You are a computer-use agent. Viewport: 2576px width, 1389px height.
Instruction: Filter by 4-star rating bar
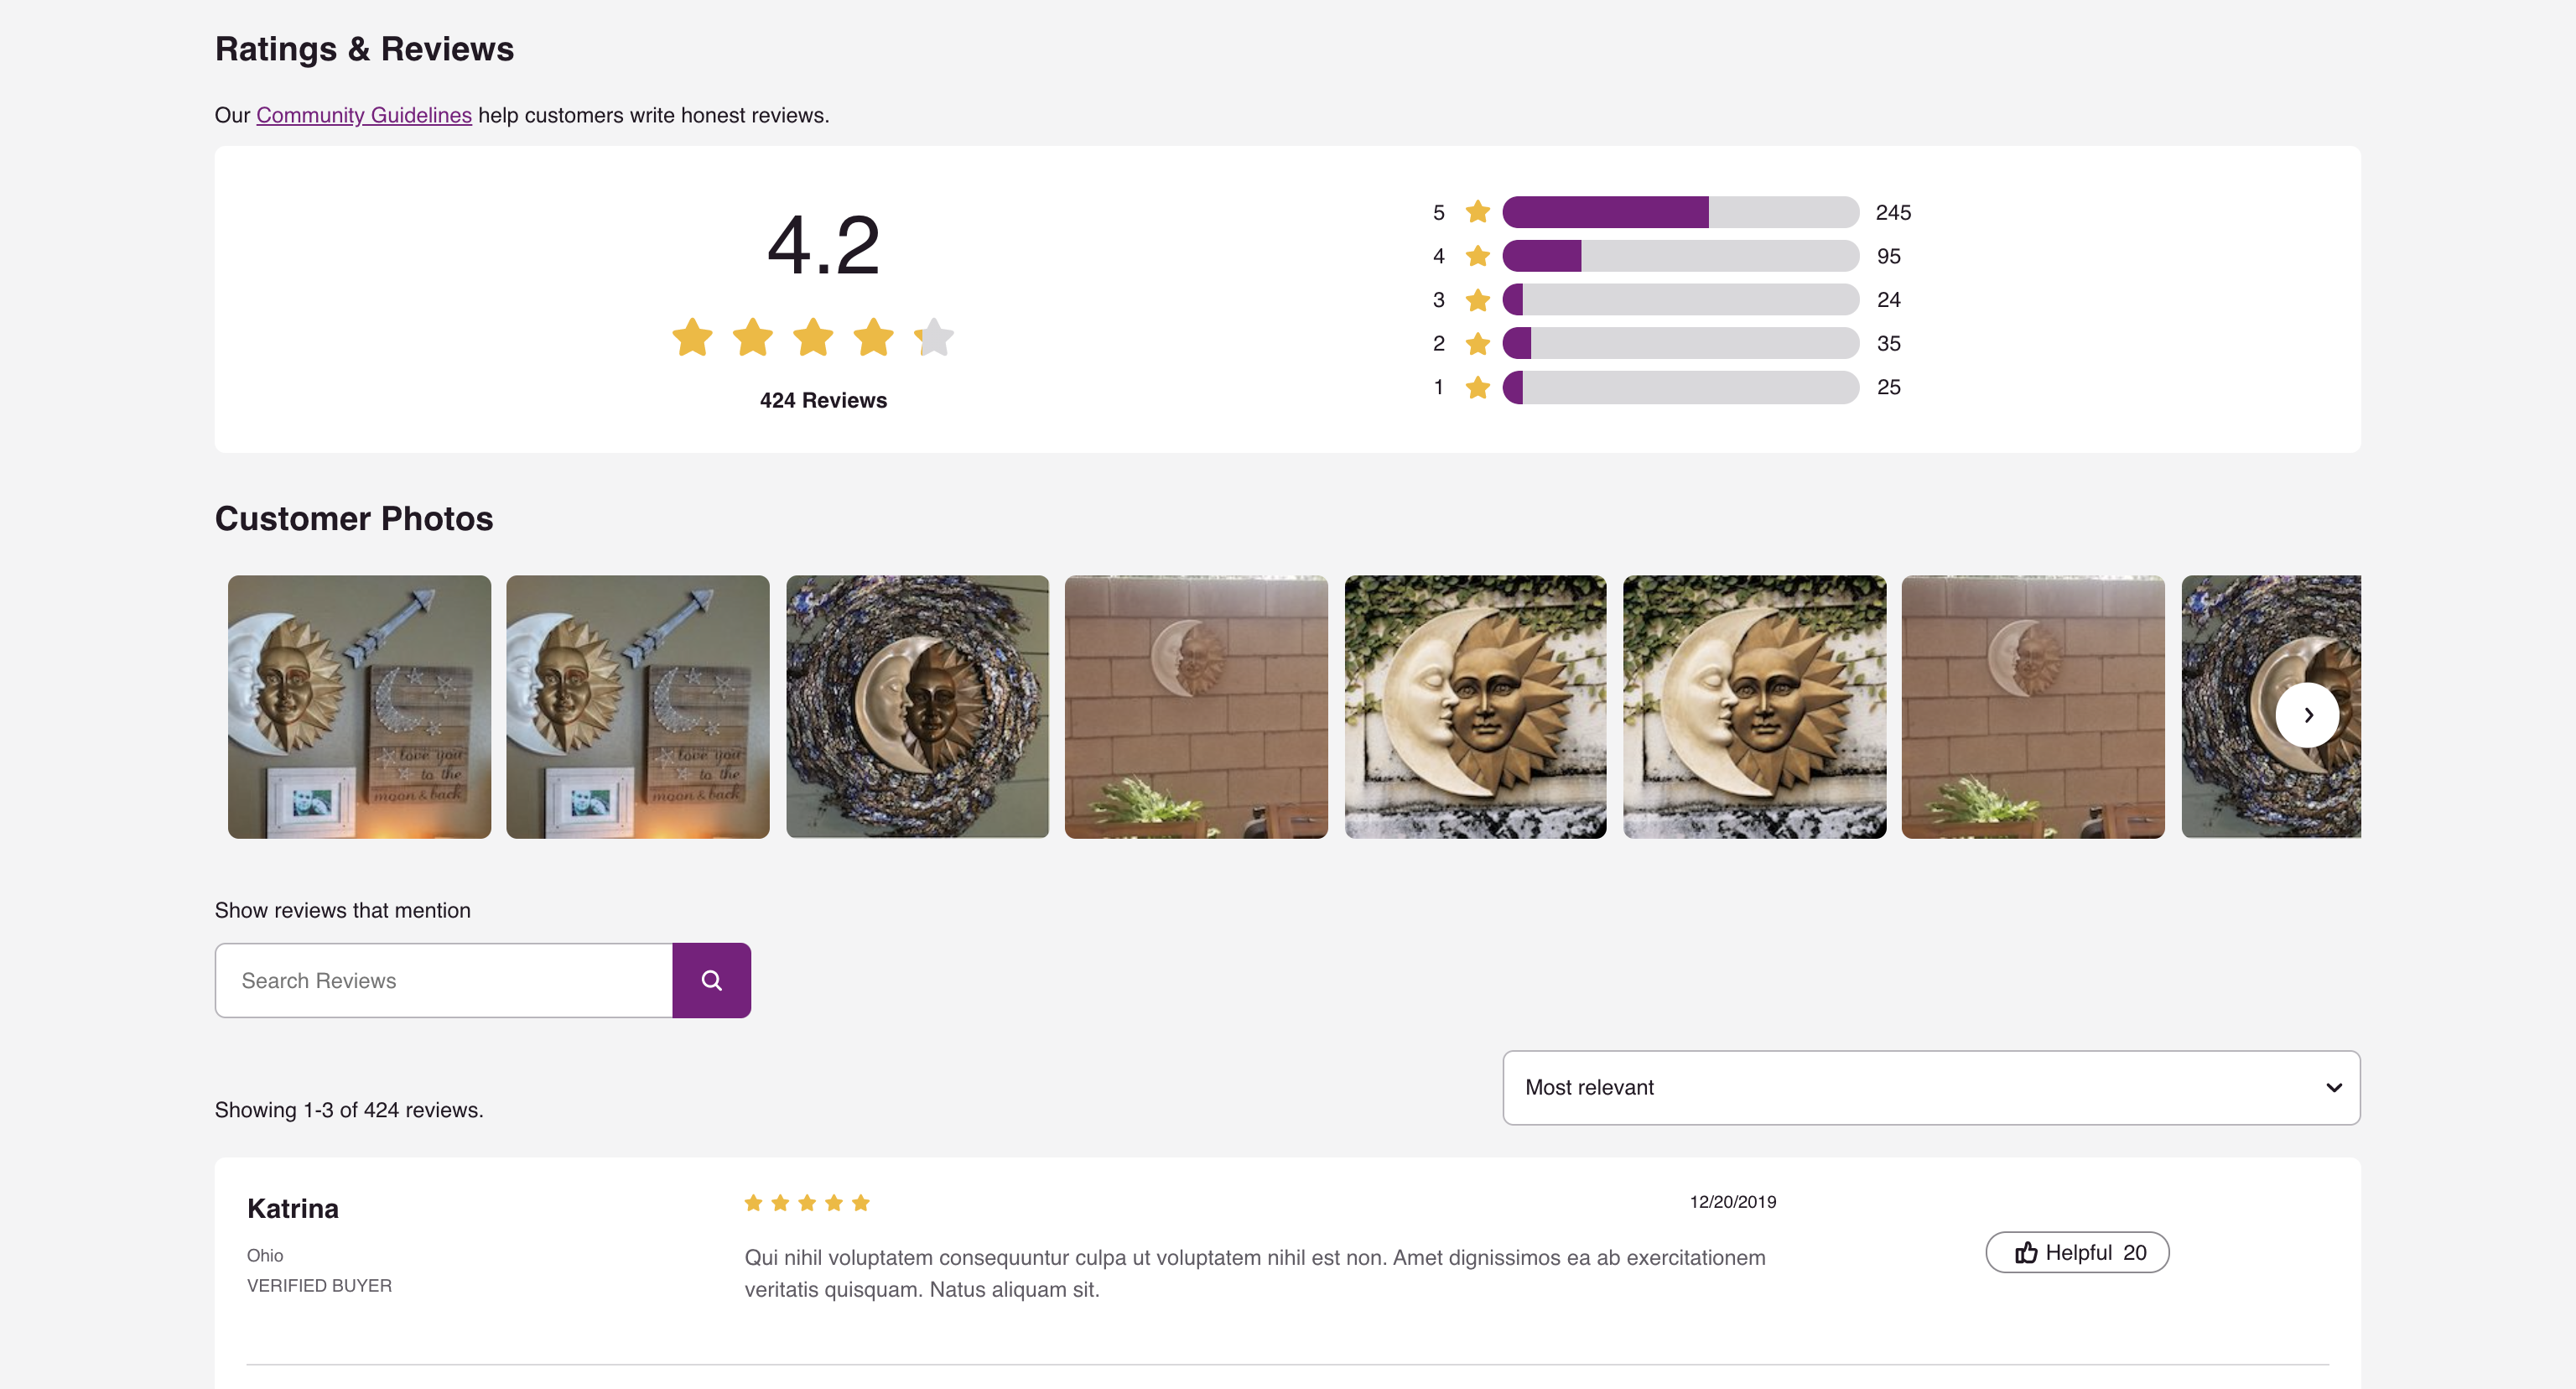click(1680, 256)
